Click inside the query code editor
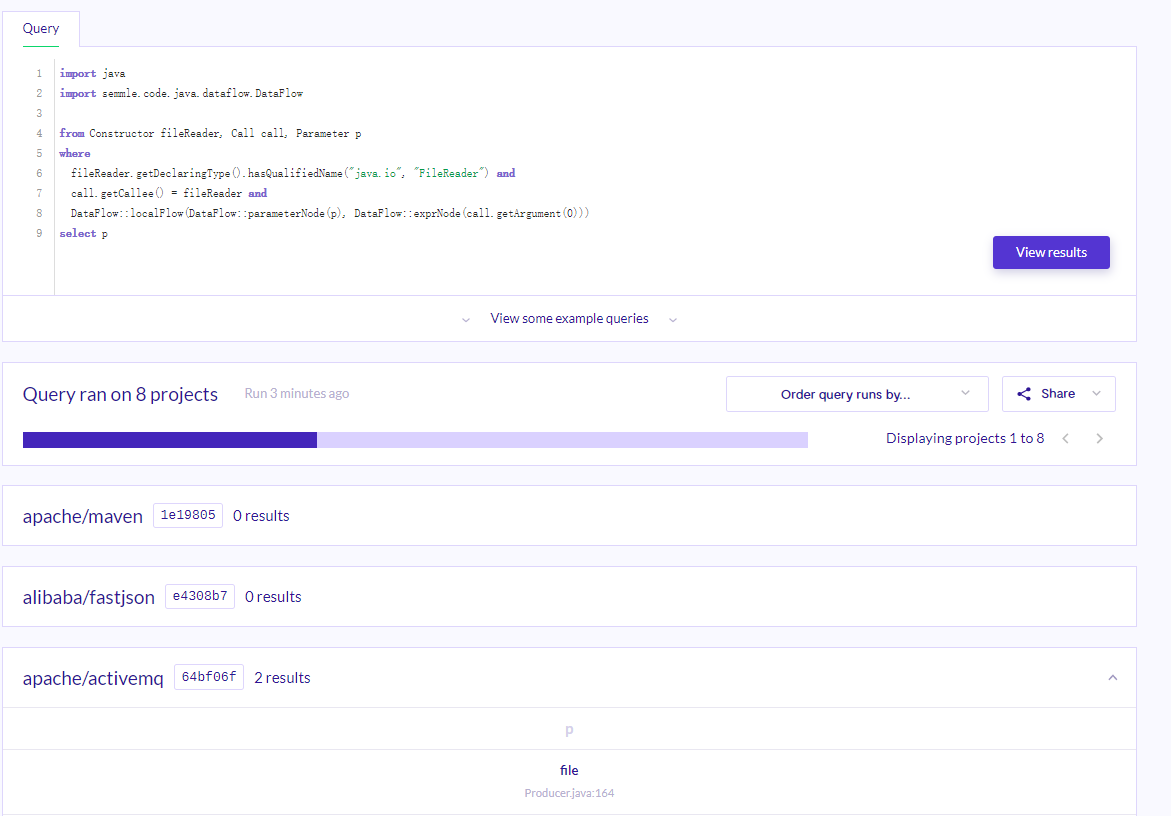The image size is (1171, 816). (523, 172)
